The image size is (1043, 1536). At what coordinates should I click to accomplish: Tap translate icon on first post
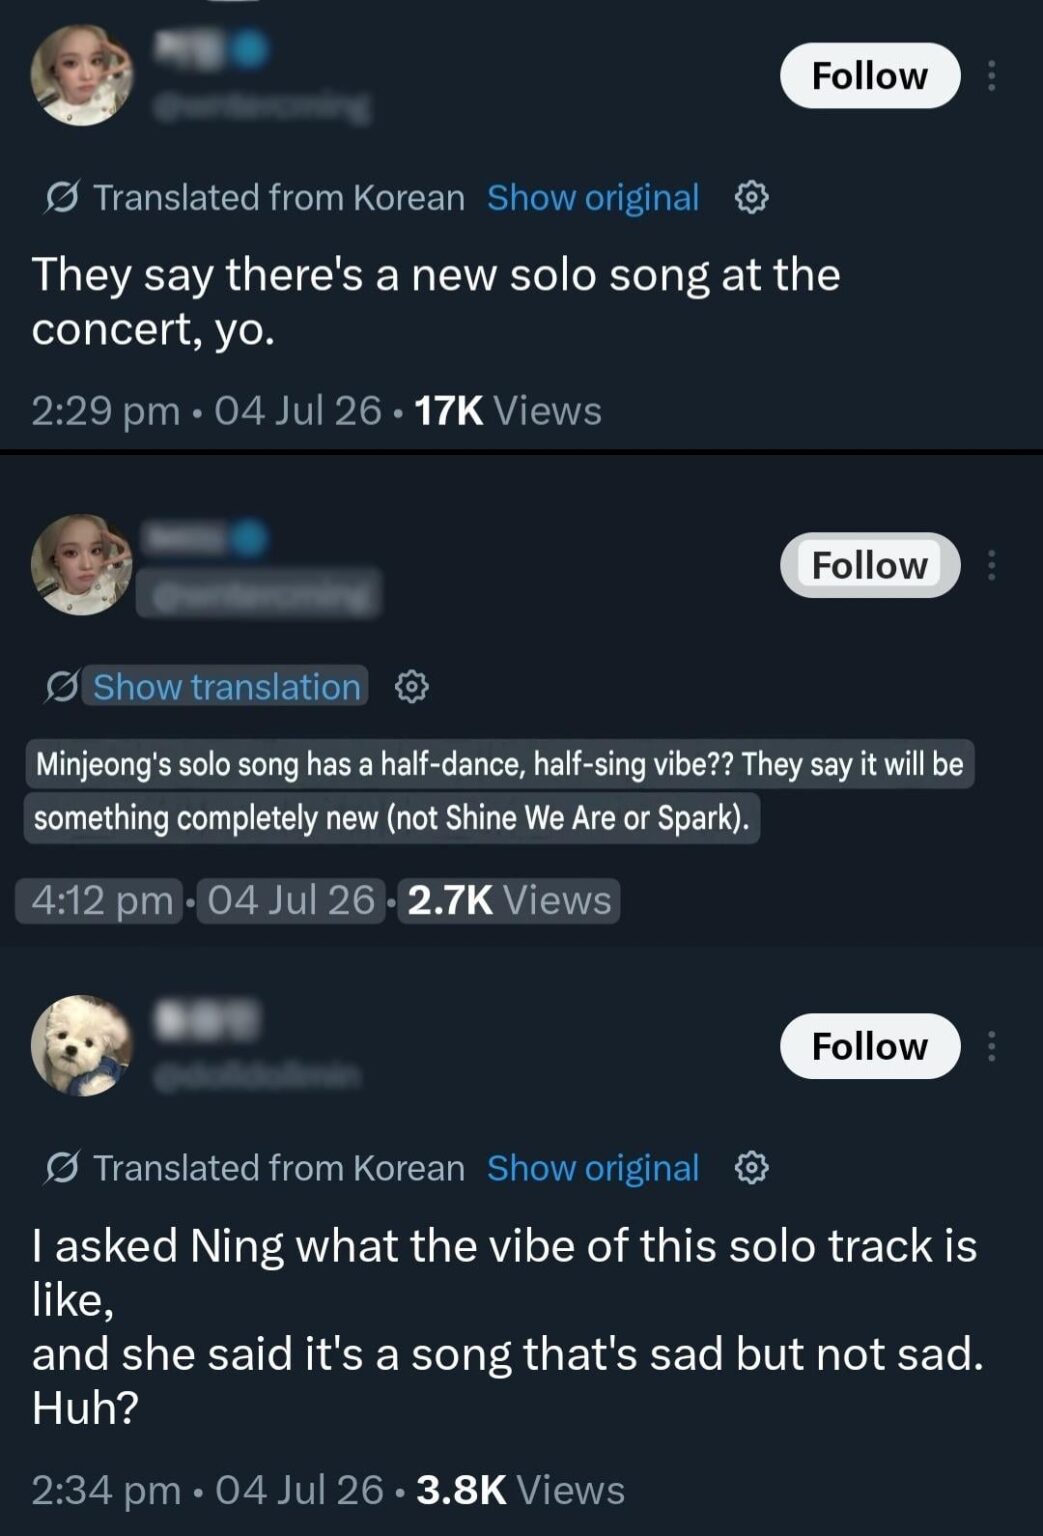click(62, 198)
